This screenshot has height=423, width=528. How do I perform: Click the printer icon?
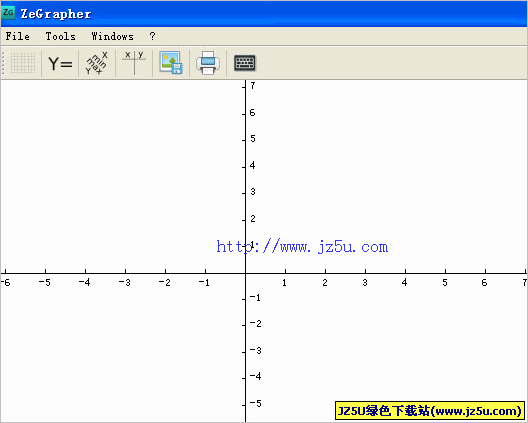208,63
